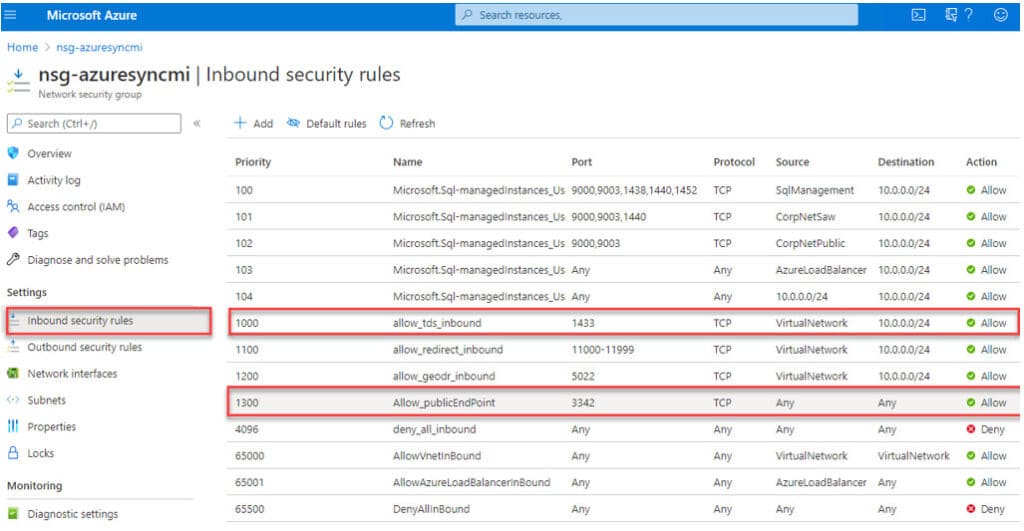1024x531 pixels.
Task: Sort by the Source column header
Action: coord(792,162)
